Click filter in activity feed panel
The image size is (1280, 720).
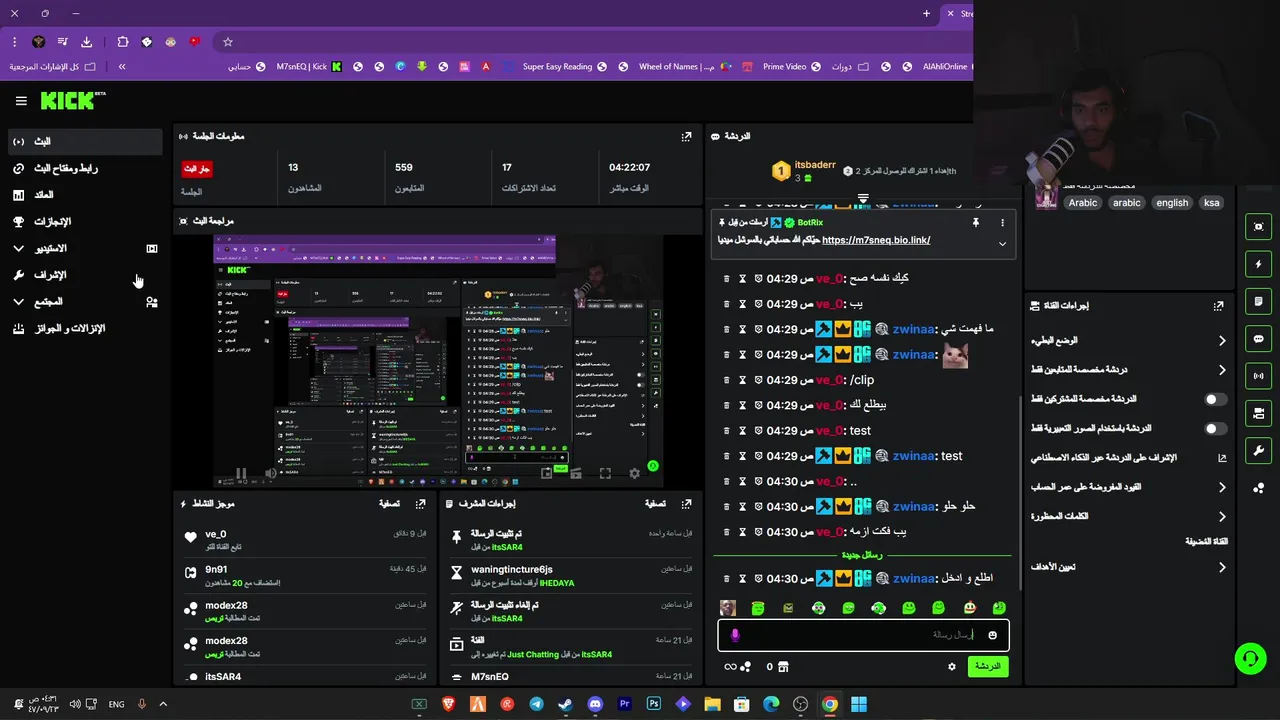coord(389,504)
